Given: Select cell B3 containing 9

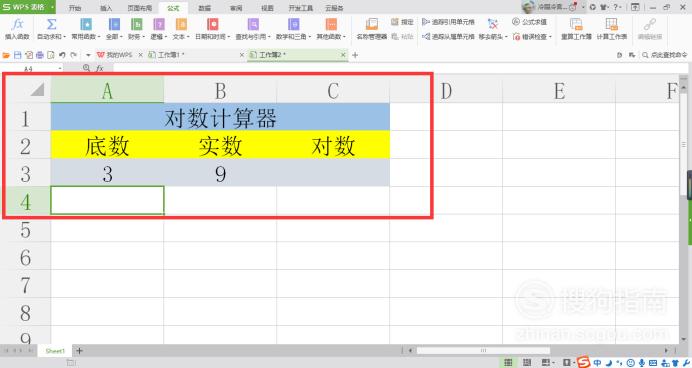Looking at the screenshot, I should (x=220, y=173).
